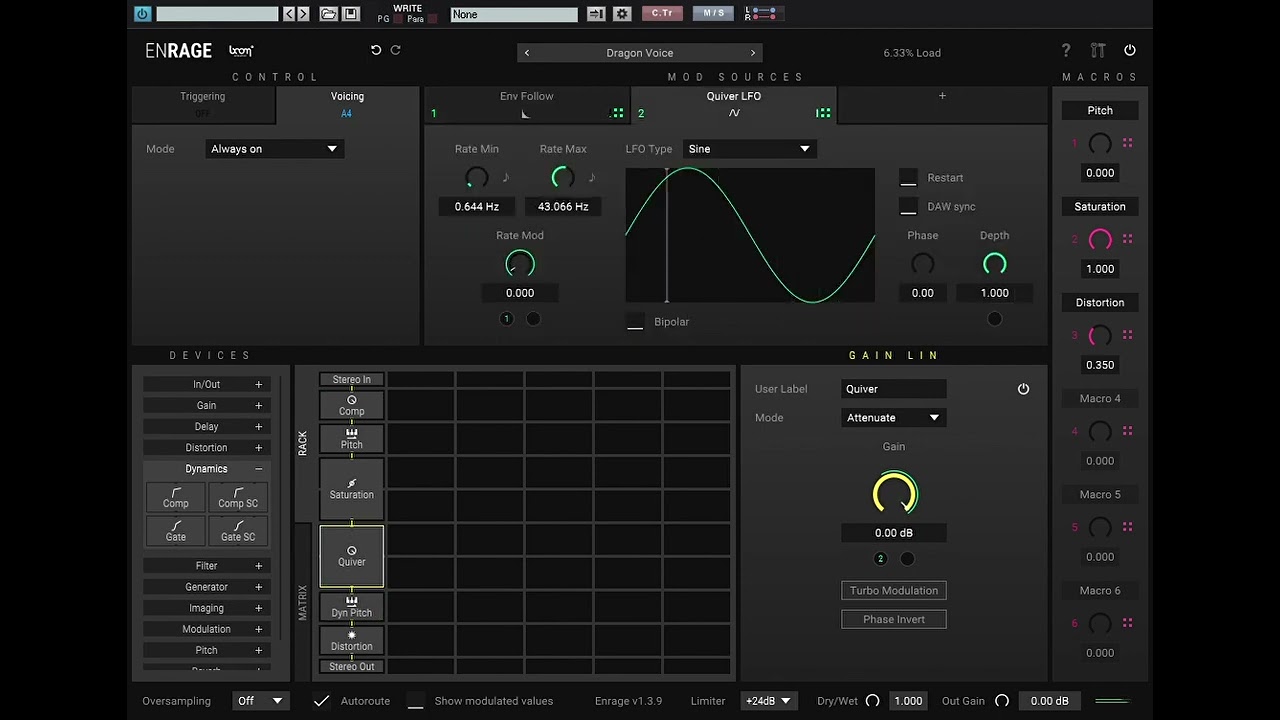Switch to the Triggering tab
The image size is (1280, 720).
click(203, 104)
